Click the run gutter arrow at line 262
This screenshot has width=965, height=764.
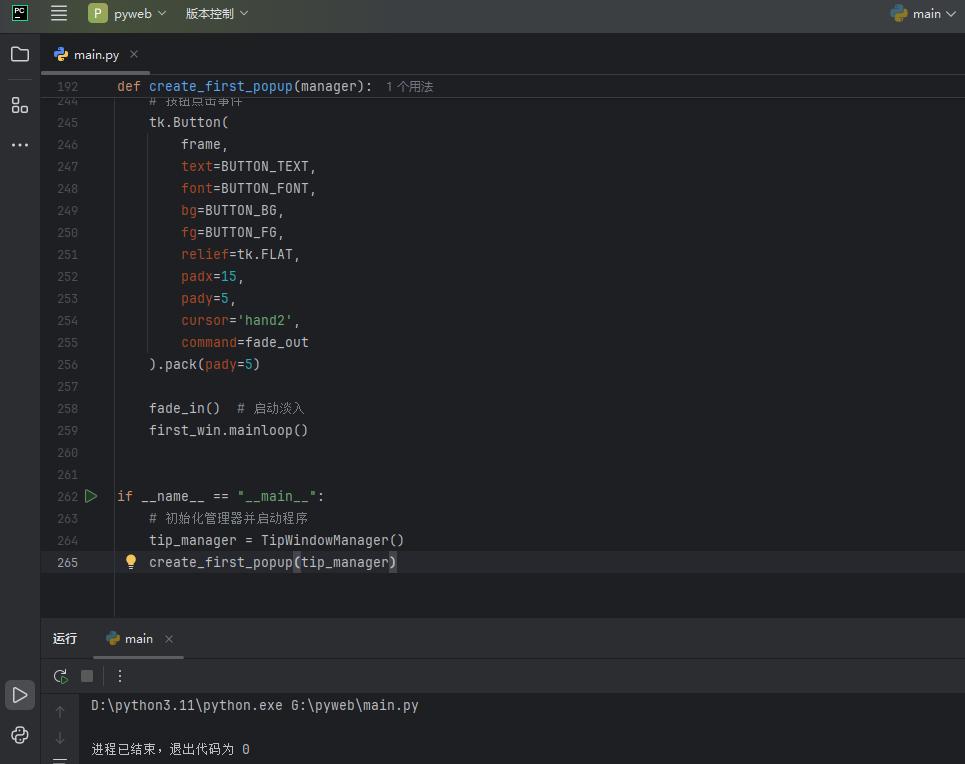point(91,496)
